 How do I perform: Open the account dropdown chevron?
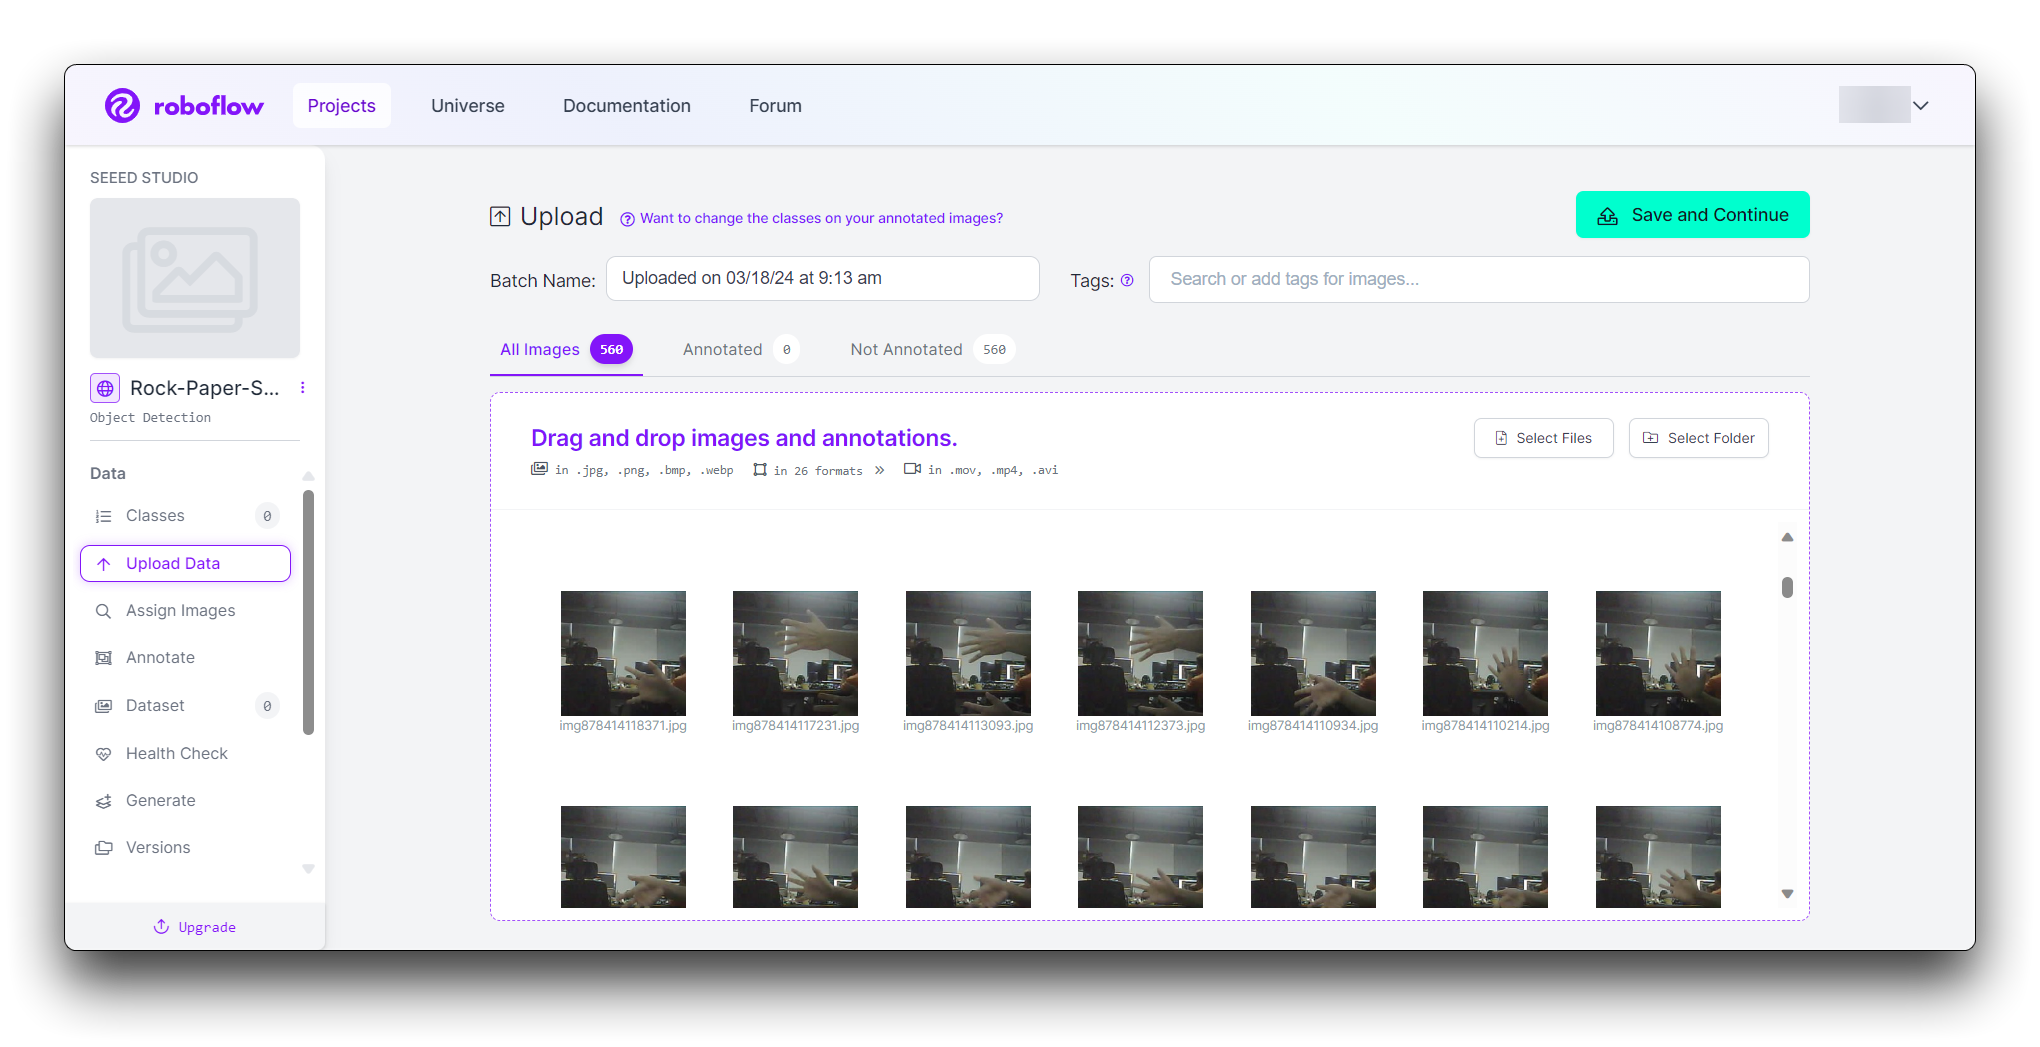pos(1921,105)
